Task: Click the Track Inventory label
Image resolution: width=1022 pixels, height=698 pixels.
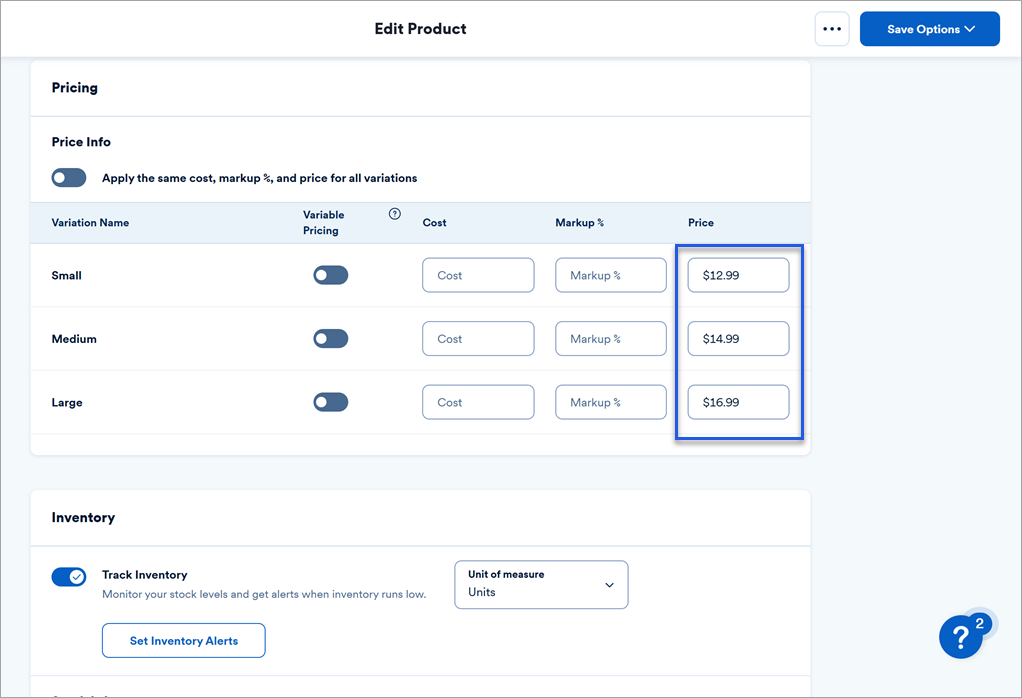Action: tap(145, 575)
